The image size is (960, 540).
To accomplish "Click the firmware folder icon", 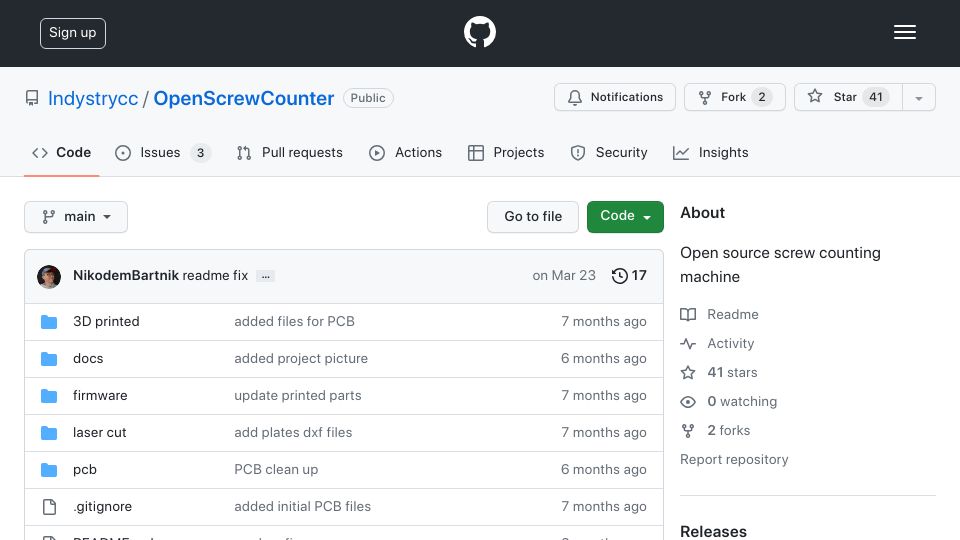I will 49,396.
